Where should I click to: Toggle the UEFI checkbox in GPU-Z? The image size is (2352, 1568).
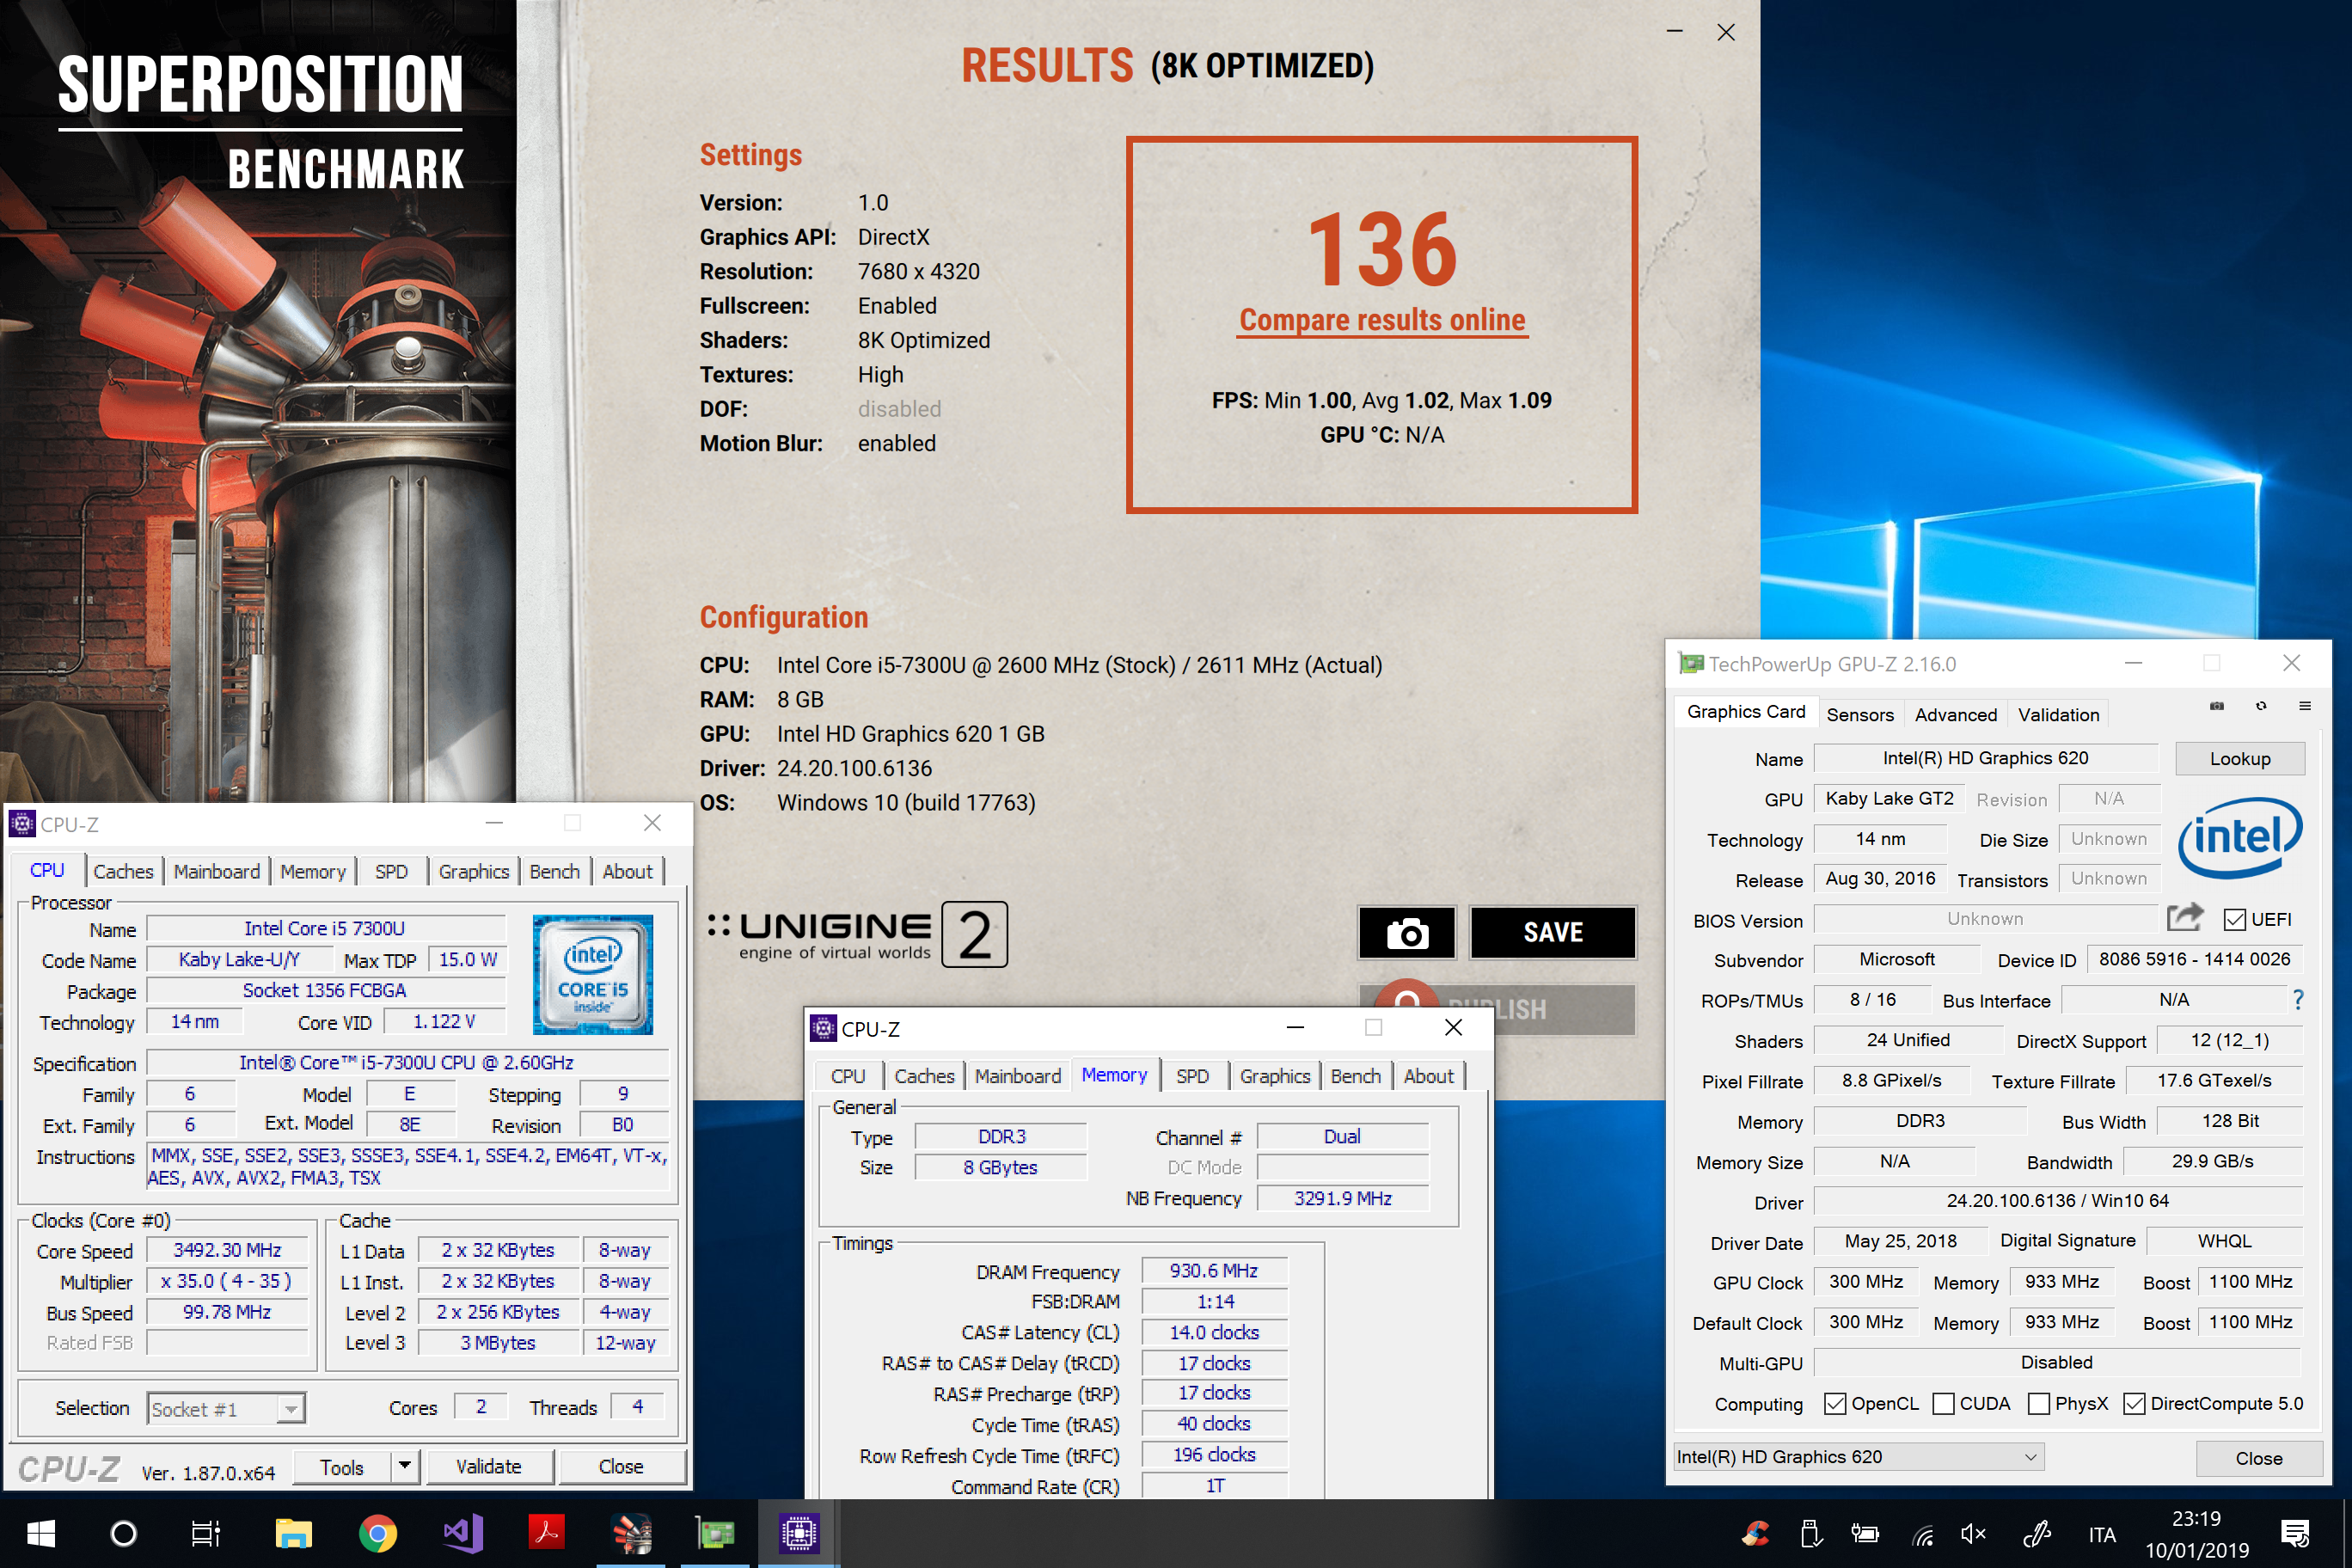pos(2235,919)
